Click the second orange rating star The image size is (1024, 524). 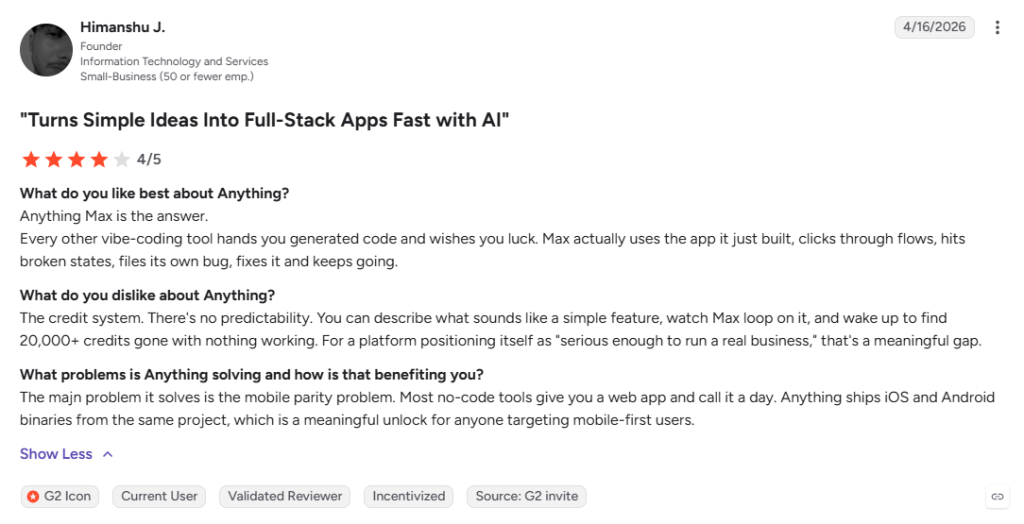54,159
